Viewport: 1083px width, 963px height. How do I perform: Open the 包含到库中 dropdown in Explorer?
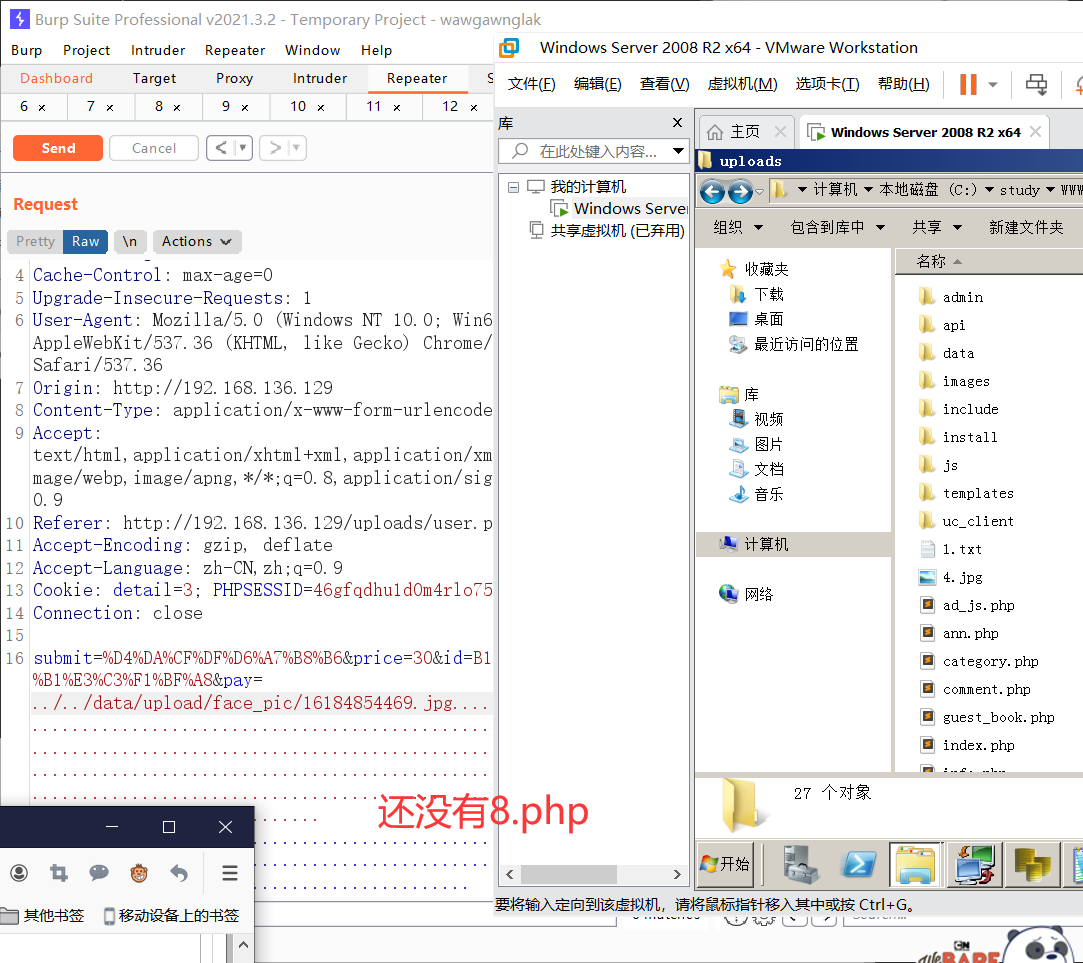[837, 227]
